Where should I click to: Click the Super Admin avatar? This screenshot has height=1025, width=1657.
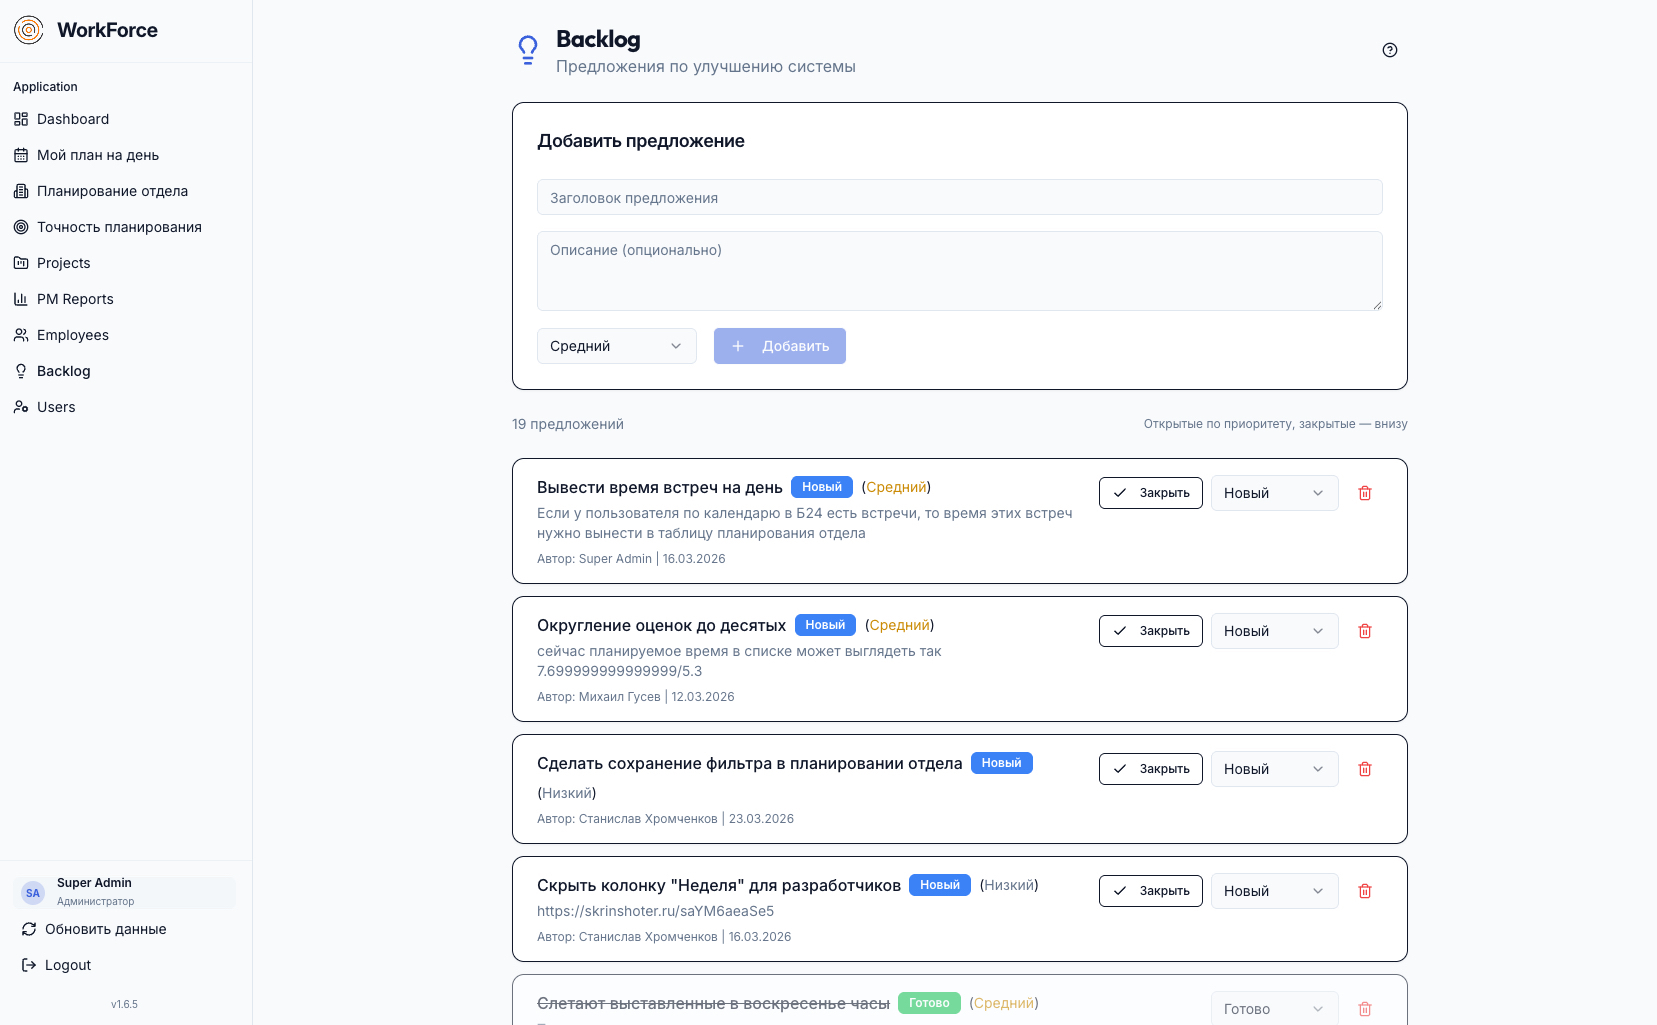pyautogui.click(x=33, y=893)
